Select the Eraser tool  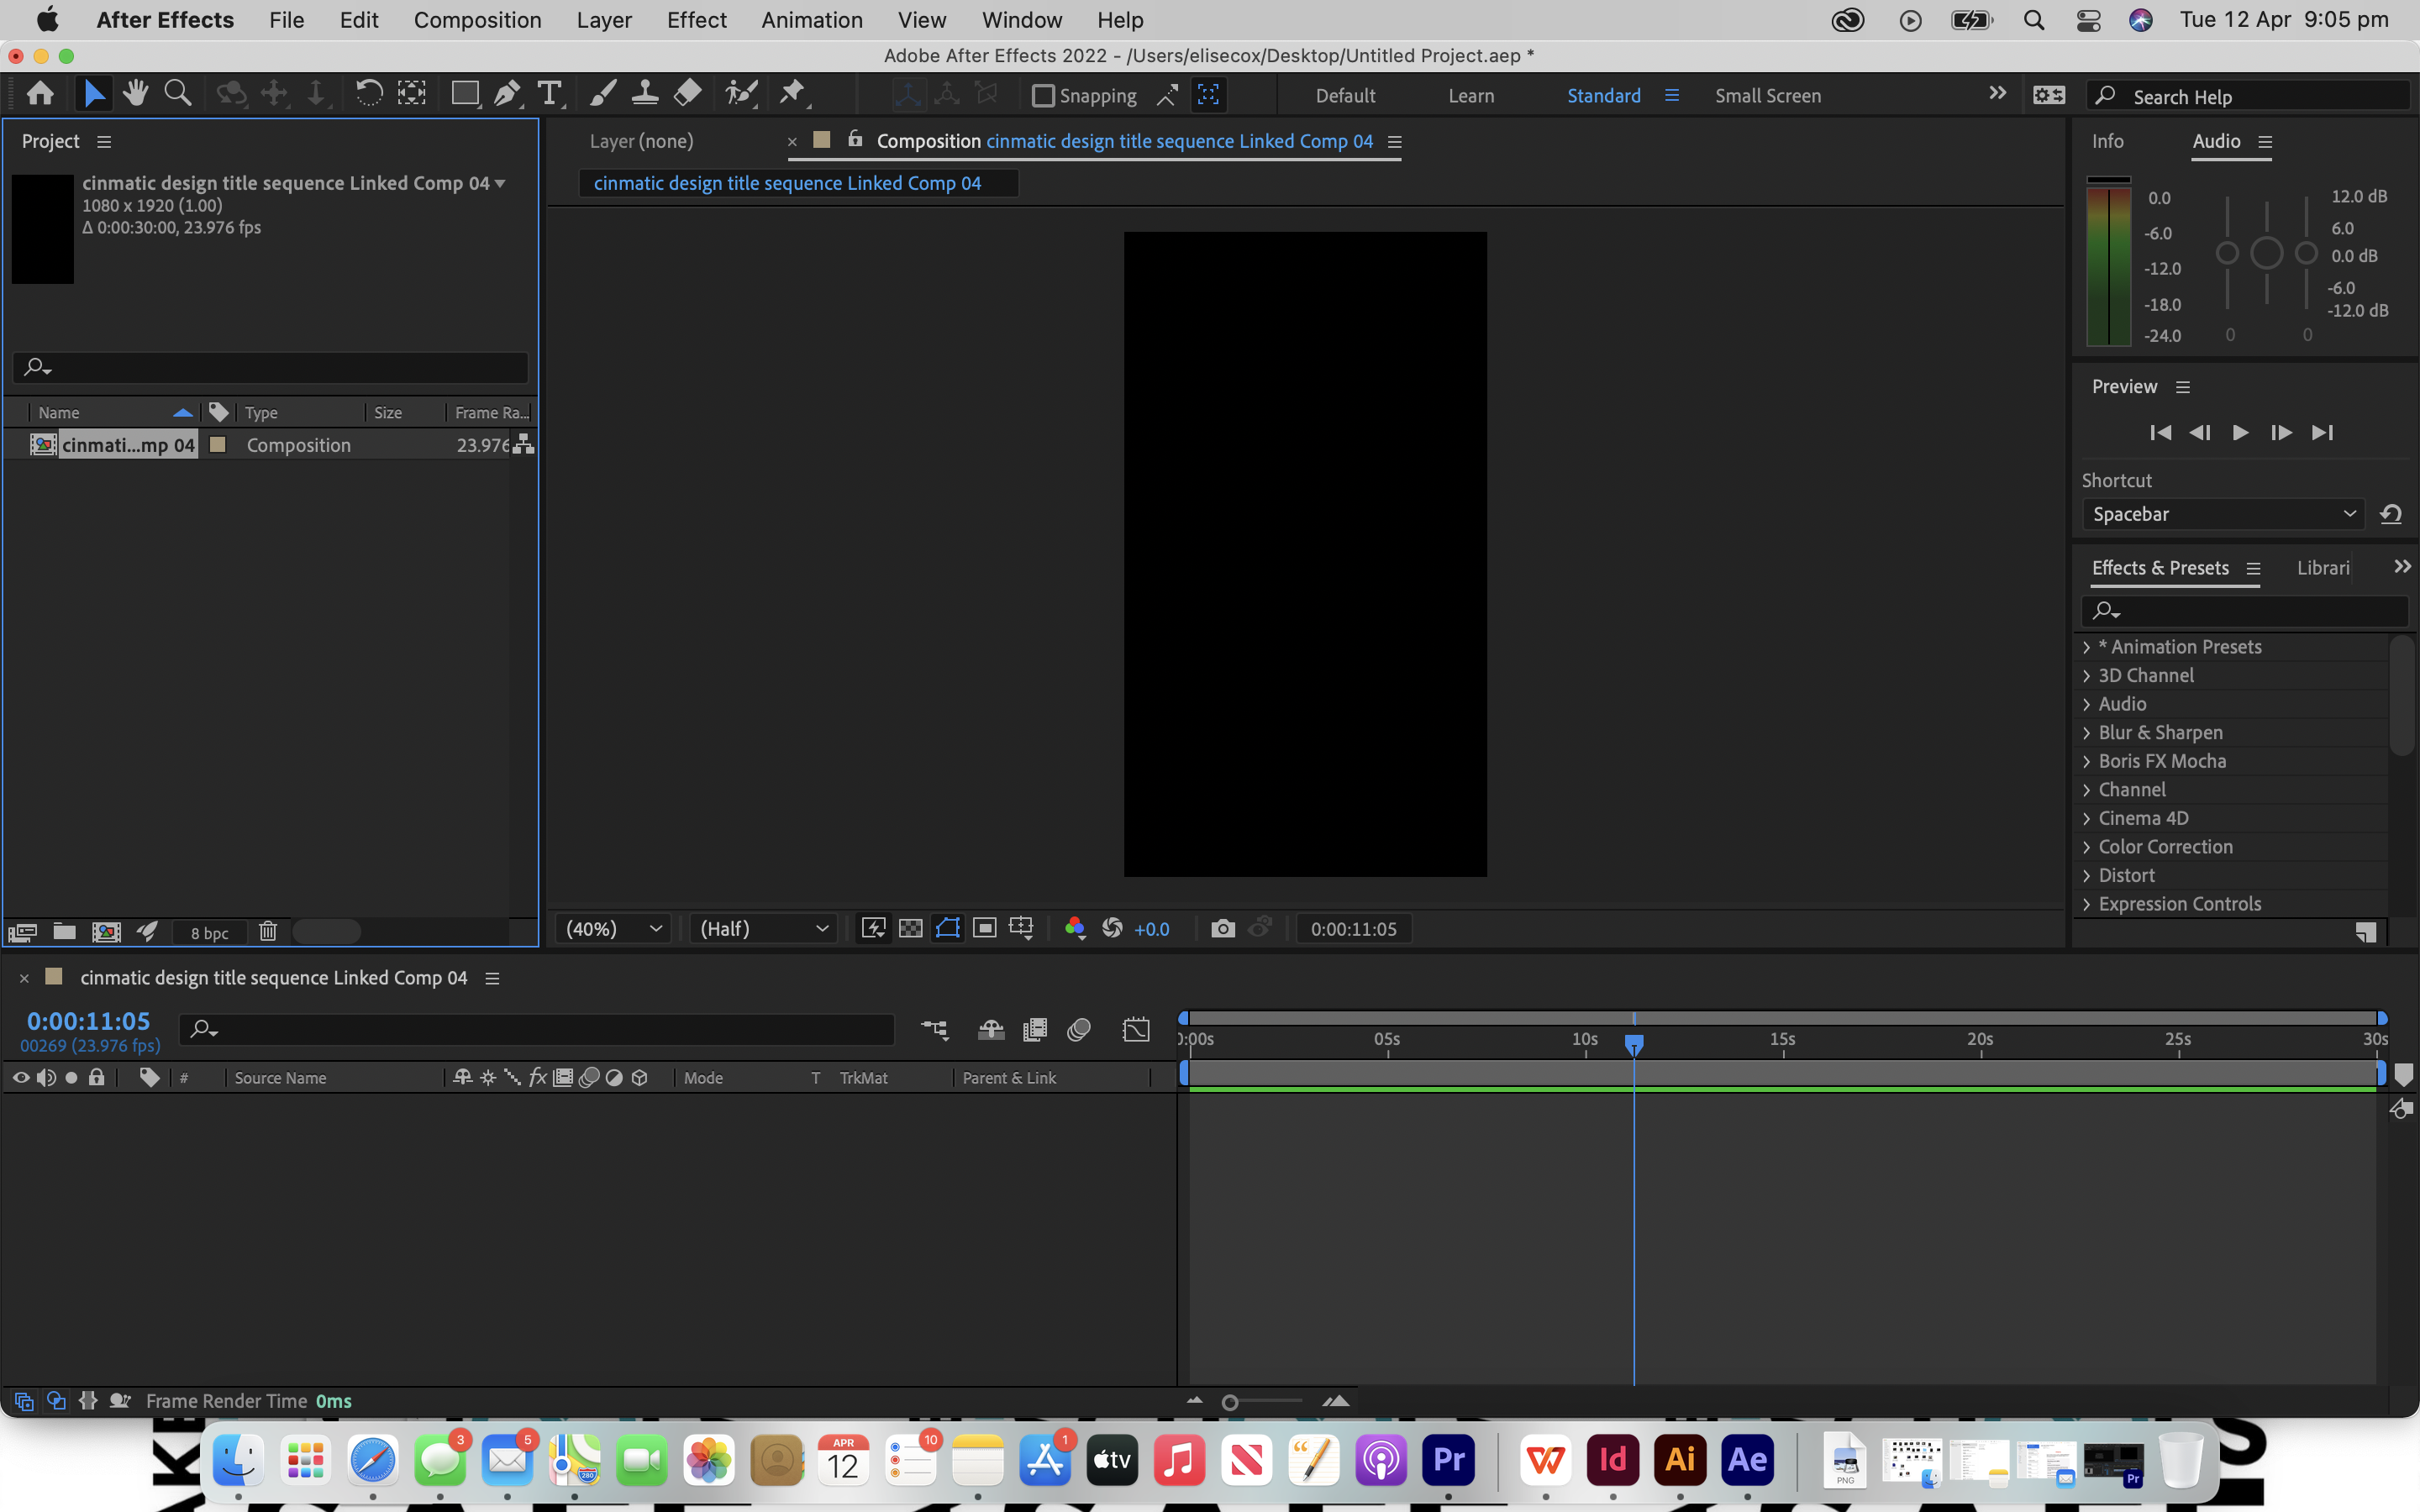pyautogui.click(x=687, y=93)
